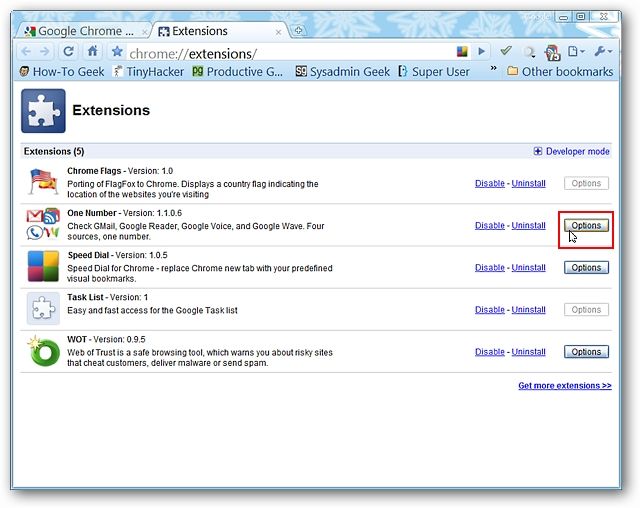Click the magnifier extension toolbar icon
The height and width of the screenshot is (508, 640).
pos(529,52)
